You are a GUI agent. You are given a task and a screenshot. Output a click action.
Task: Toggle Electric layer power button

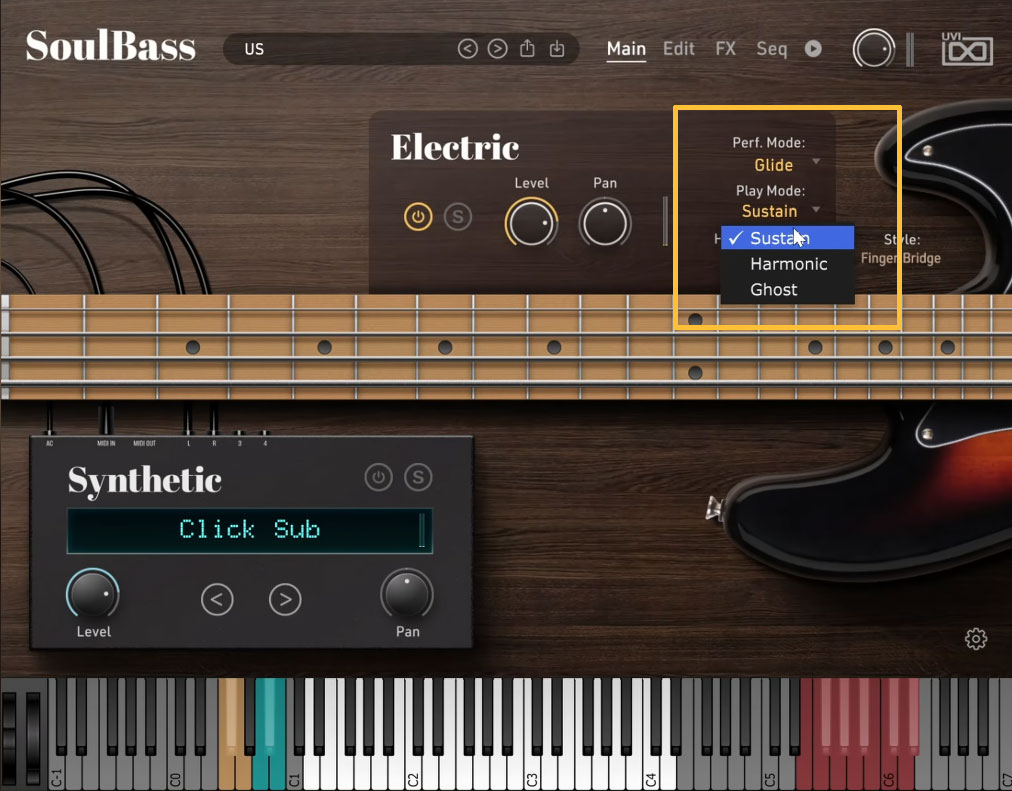click(418, 217)
